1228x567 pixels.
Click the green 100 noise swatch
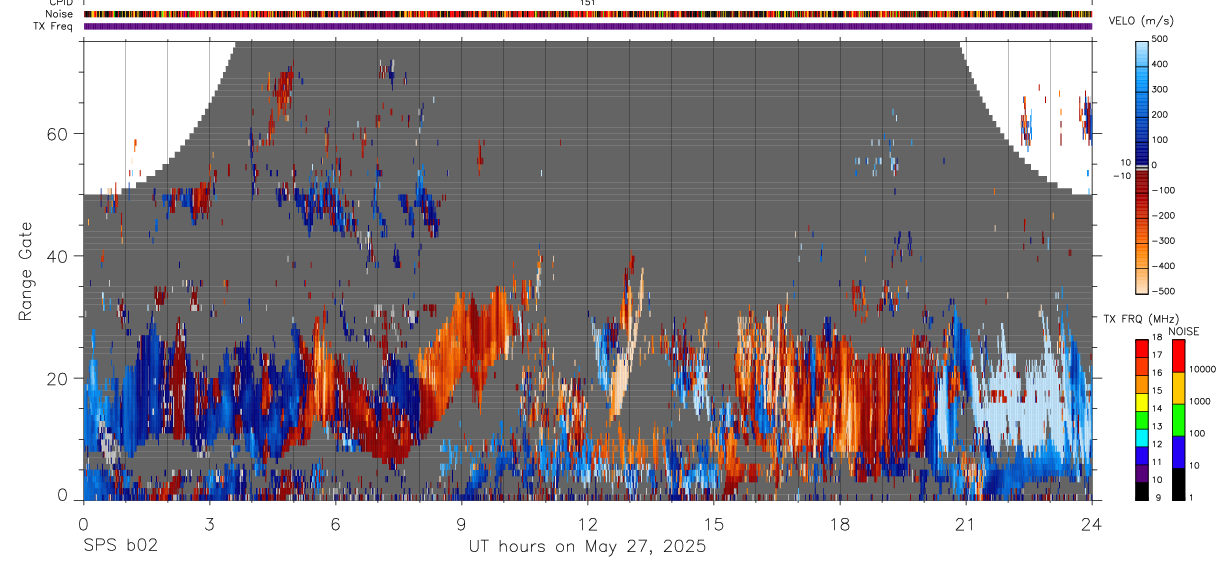(x=1179, y=420)
